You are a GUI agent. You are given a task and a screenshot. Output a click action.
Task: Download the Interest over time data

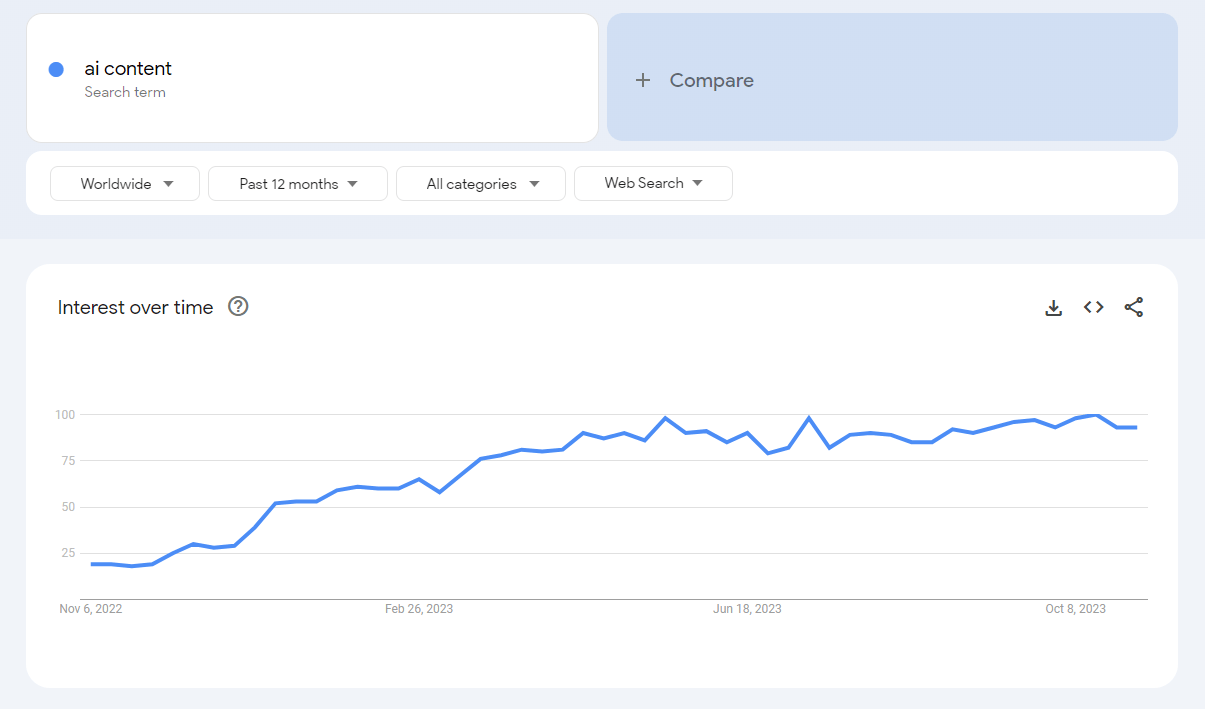click(1053, 308)
